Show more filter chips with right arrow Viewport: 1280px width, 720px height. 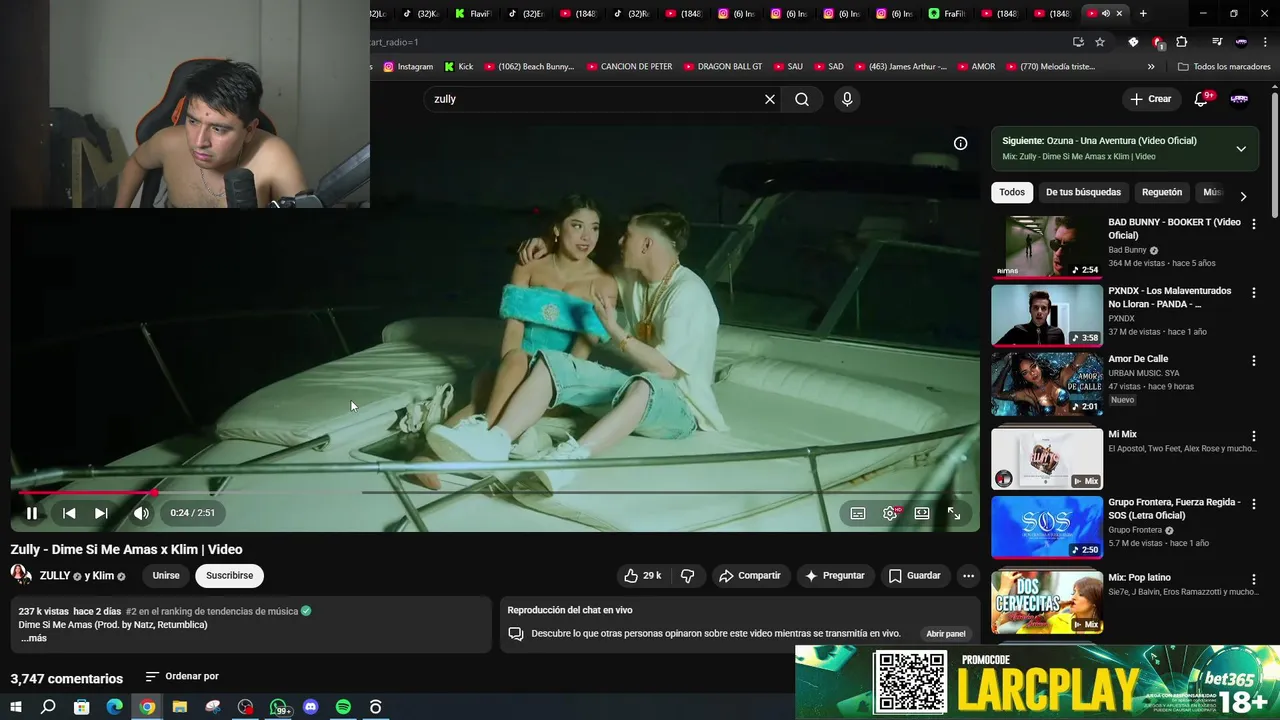[1243, 196]
